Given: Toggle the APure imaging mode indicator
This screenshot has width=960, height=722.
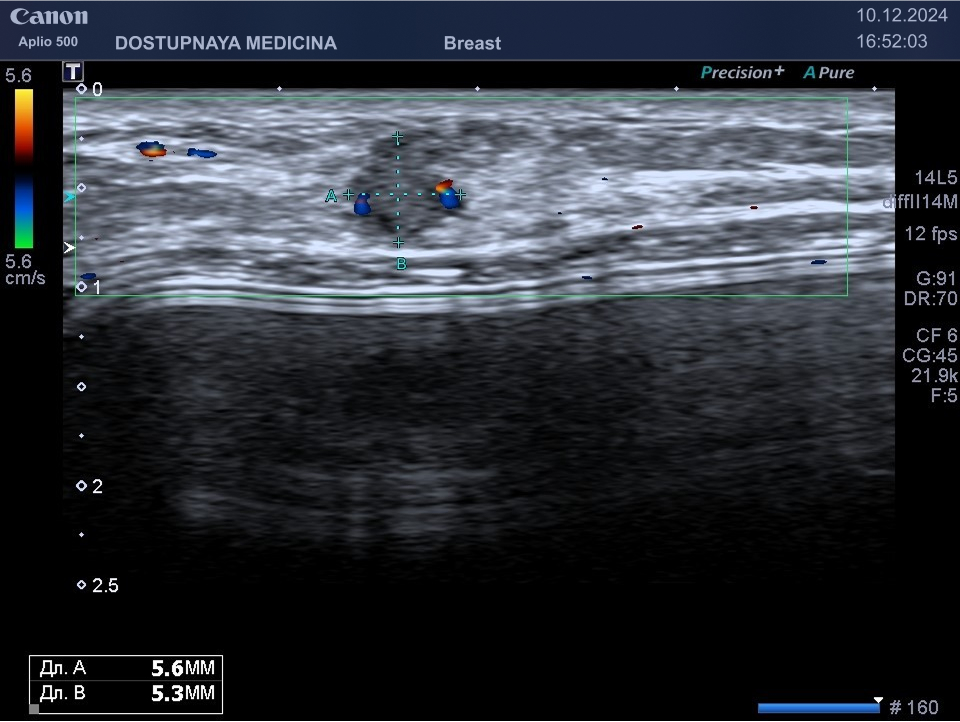Looking at the screenshot, I should click(829, 73).
